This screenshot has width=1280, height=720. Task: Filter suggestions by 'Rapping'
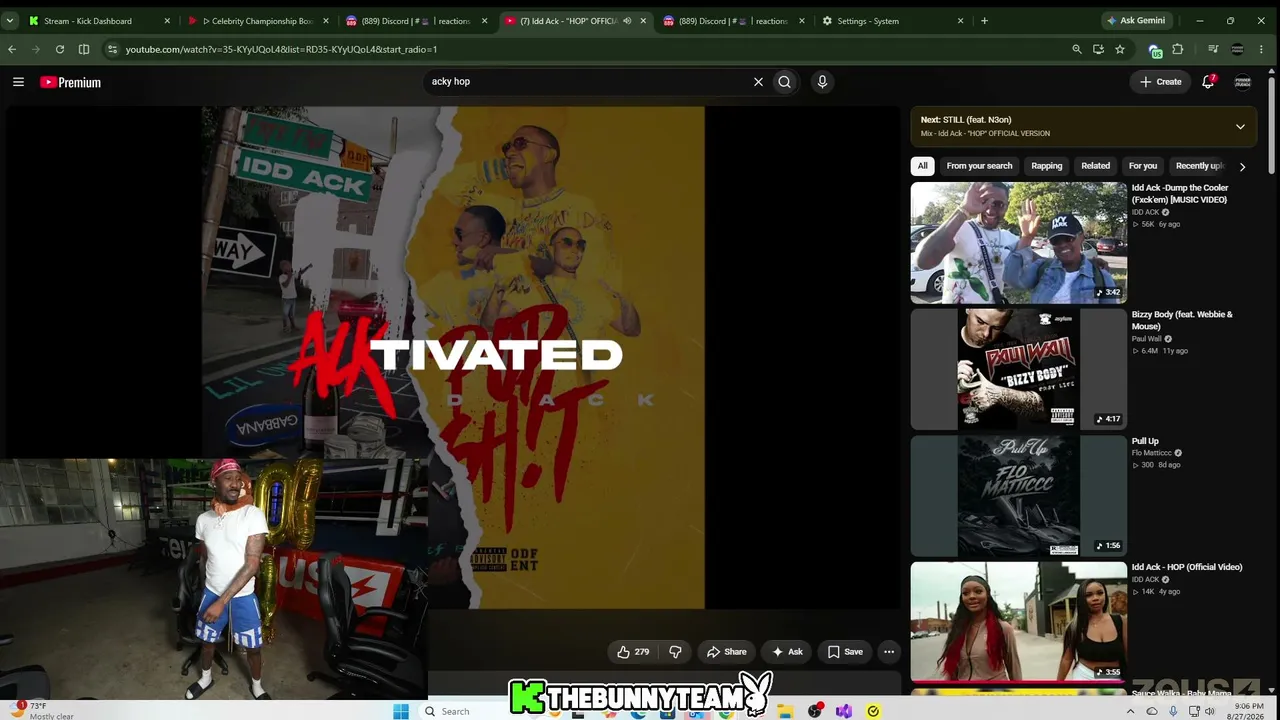[x=1047, y=166]
